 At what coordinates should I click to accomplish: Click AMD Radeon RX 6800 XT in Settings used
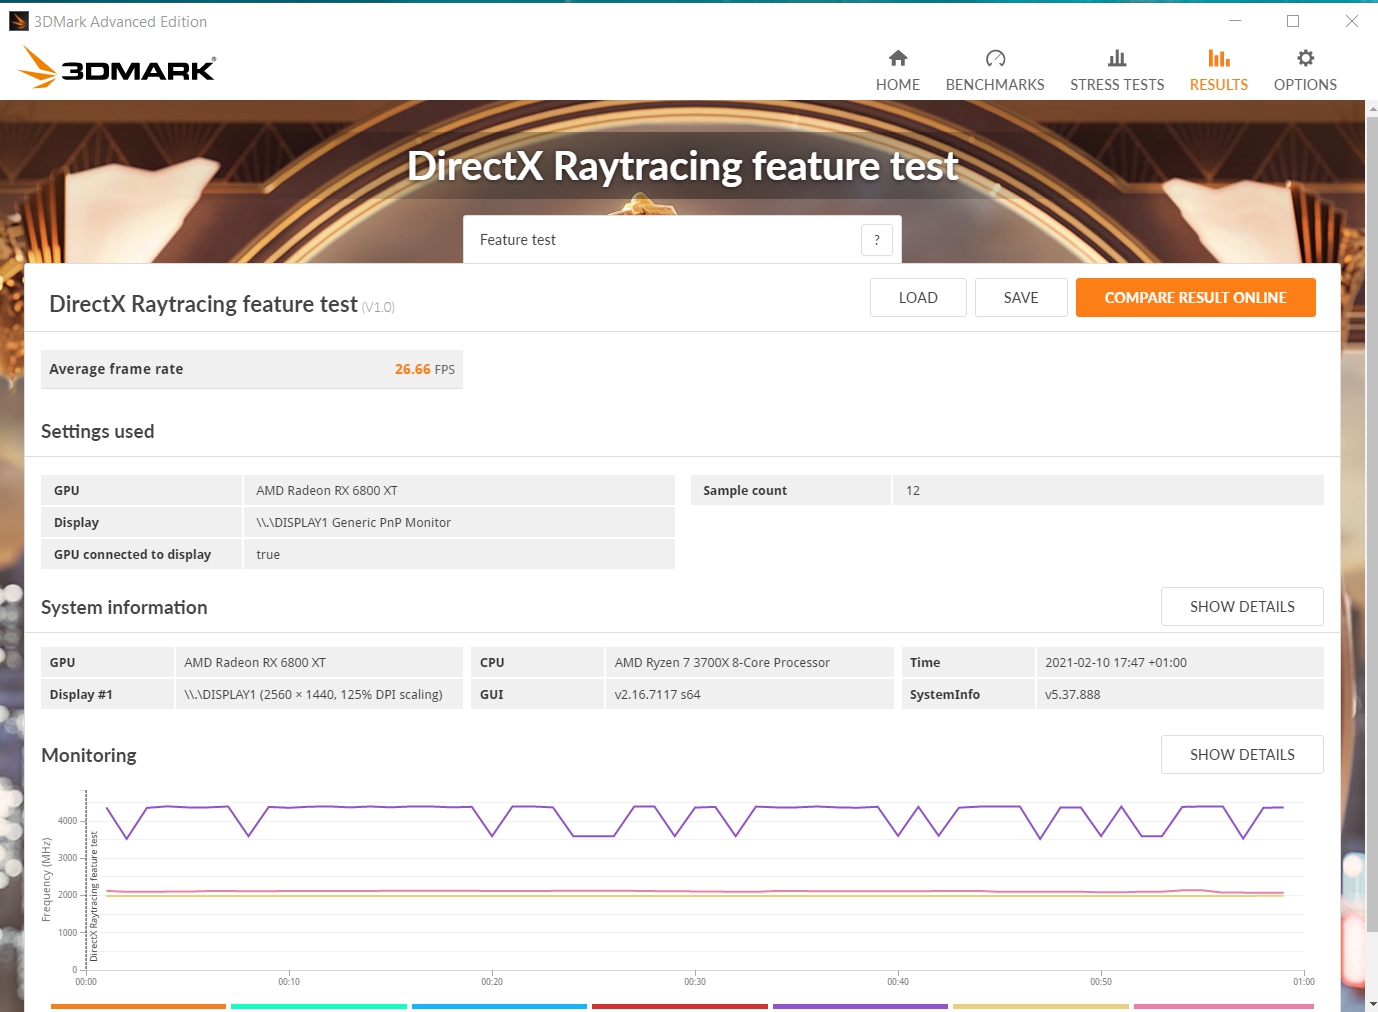(327, 490)
